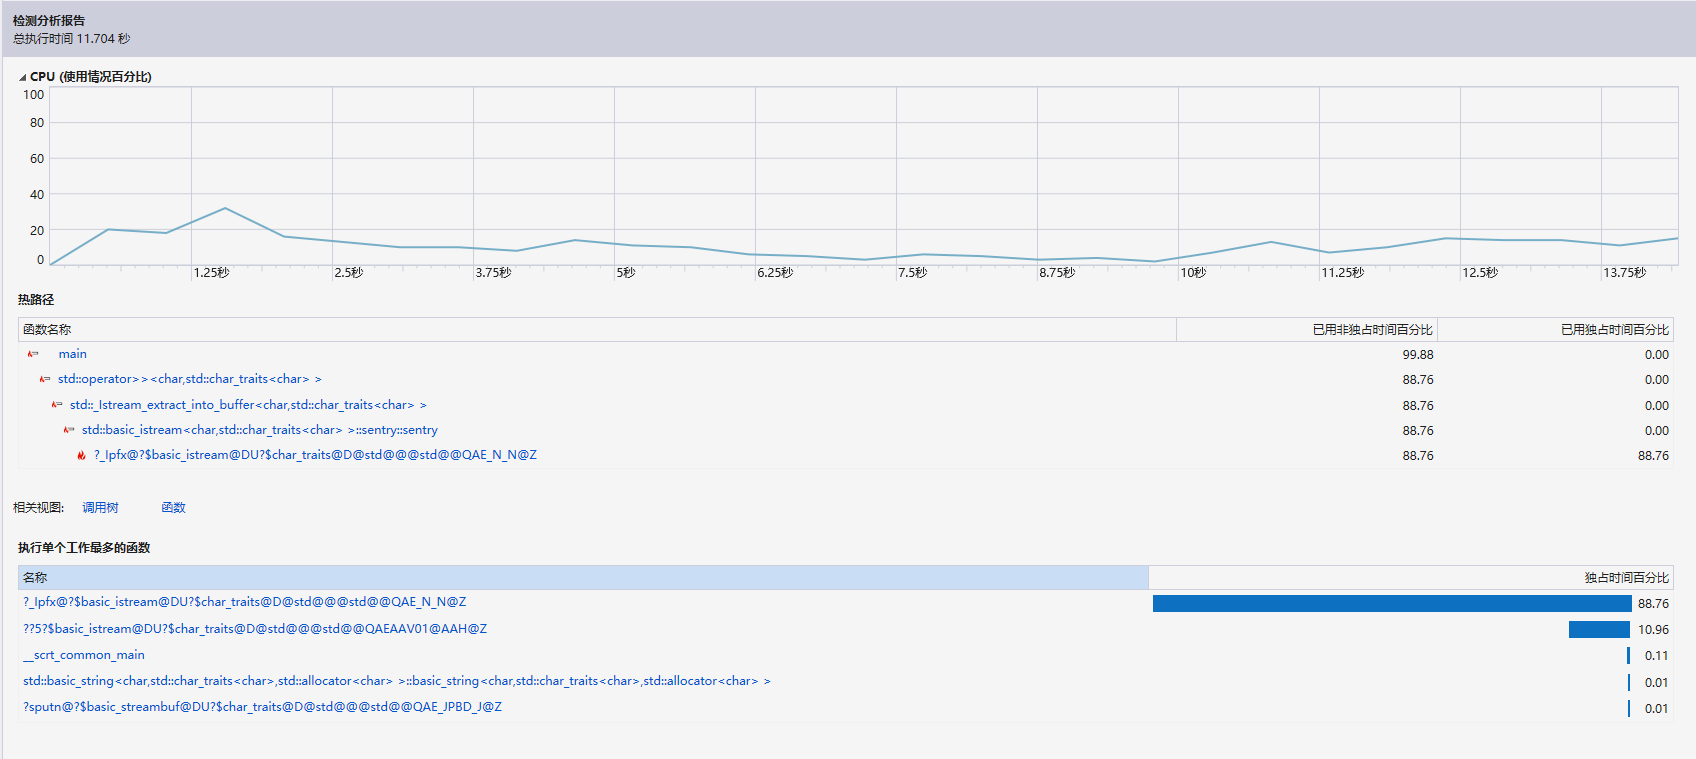Sort top functions by 名称 header
This screenshot has height=759, width=1696.
(35, 578)
